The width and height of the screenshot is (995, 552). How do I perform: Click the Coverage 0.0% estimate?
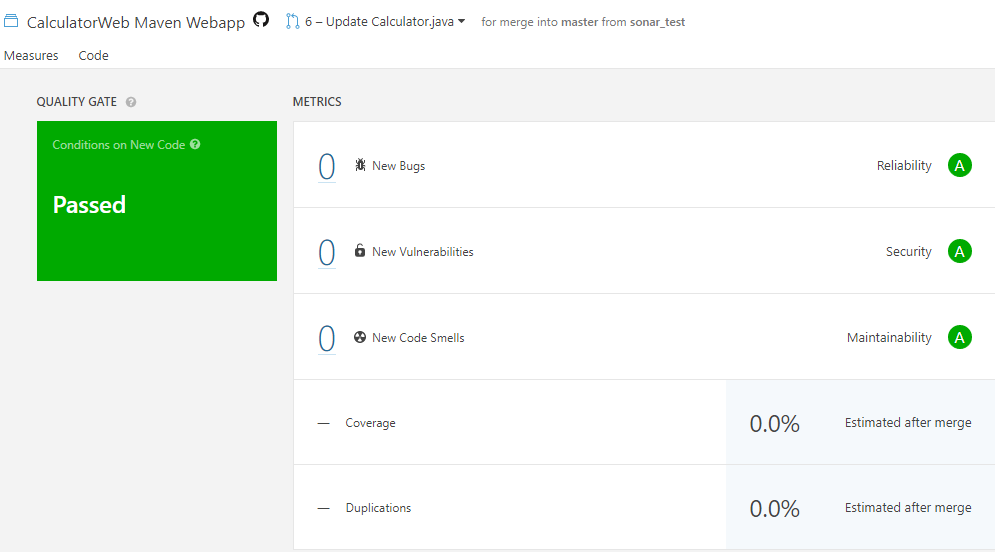pos(774,424)
